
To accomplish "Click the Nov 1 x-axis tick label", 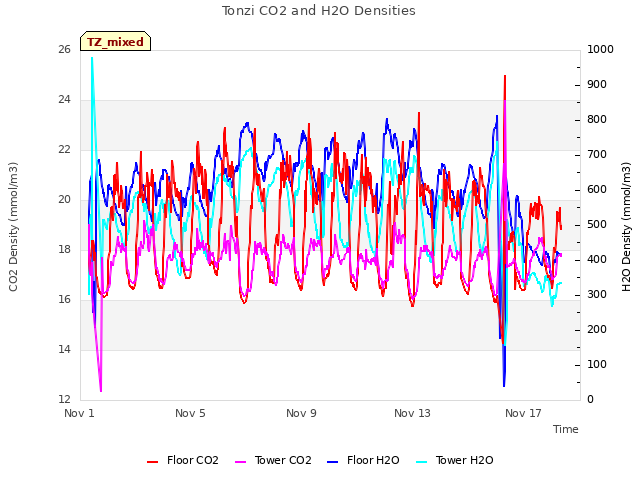I will click(x=79, y=413).
